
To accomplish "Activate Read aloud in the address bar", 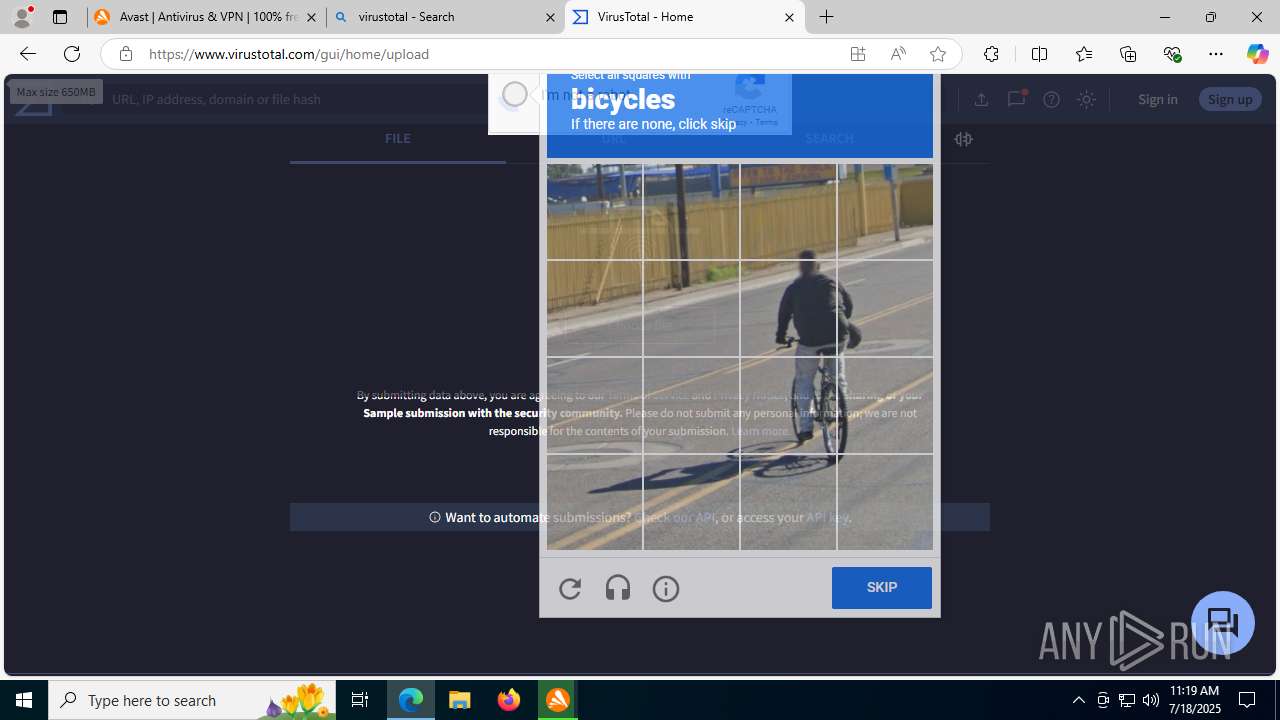I will tap(898, 54).
